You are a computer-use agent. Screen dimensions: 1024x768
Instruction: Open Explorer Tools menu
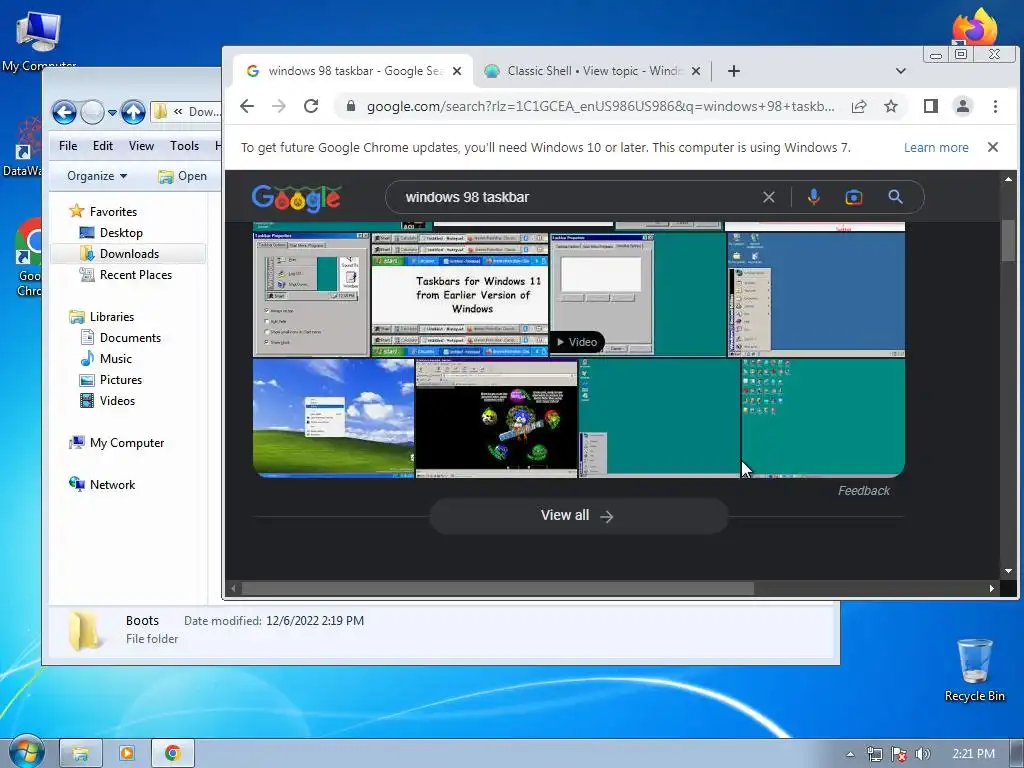(x=184, y=146)
